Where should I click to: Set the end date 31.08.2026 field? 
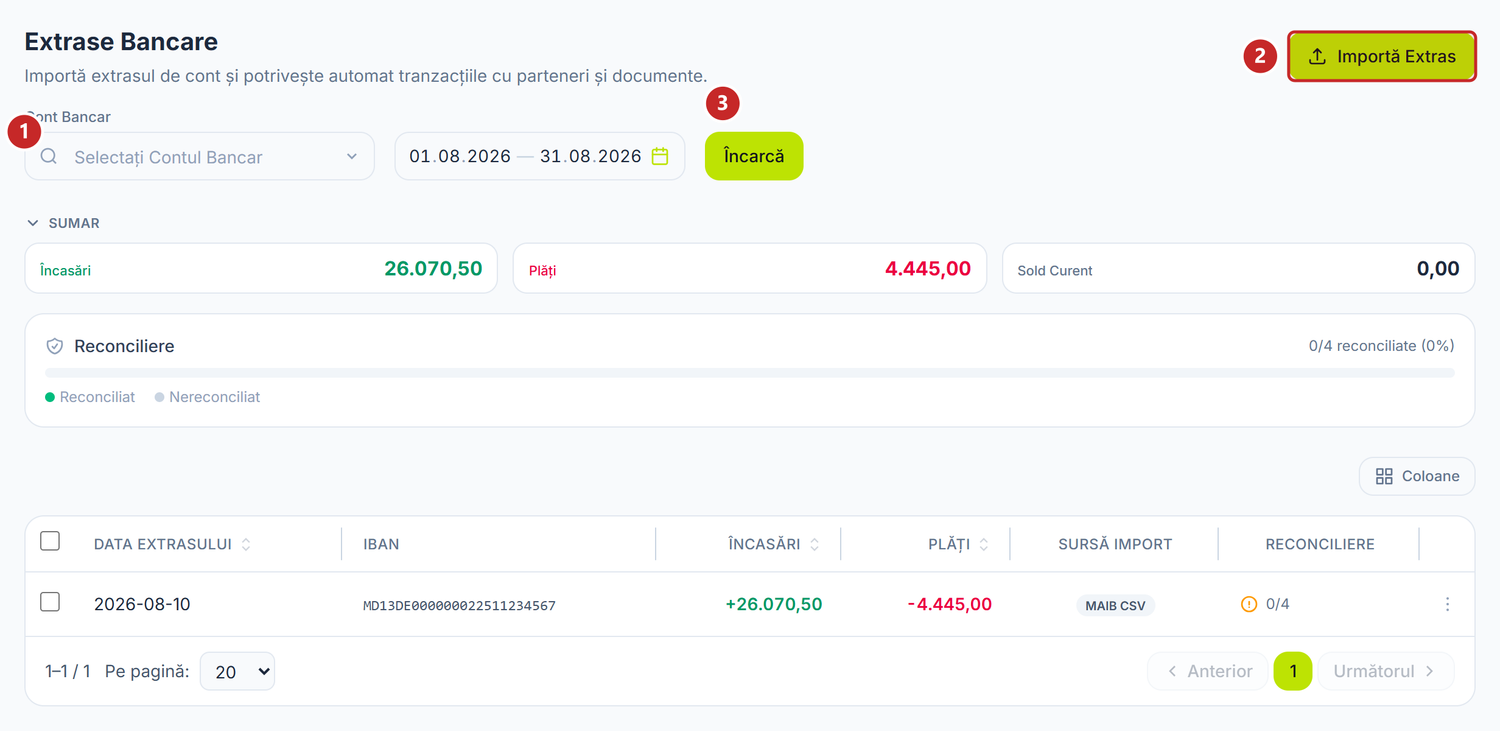591,156
